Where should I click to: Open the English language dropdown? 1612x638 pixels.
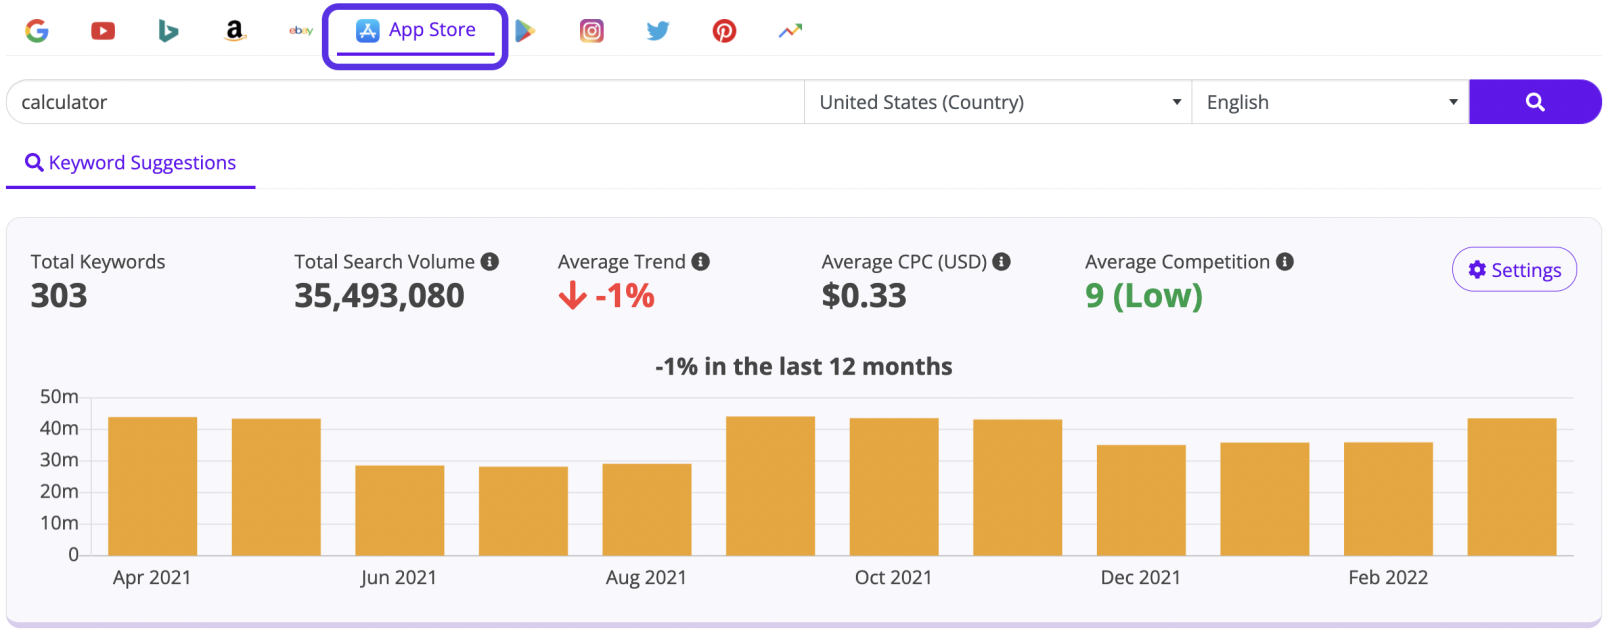tap(1330, 101)
